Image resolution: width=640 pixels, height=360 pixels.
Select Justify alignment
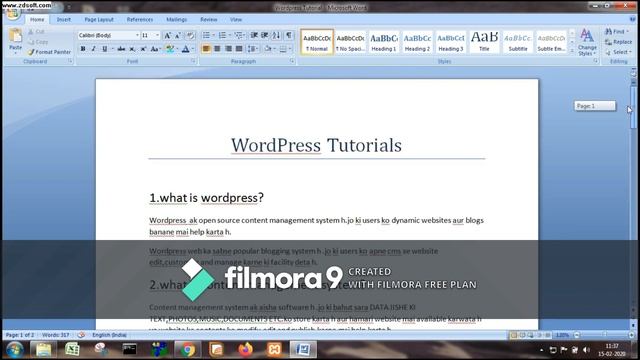[x=239, y=49]
